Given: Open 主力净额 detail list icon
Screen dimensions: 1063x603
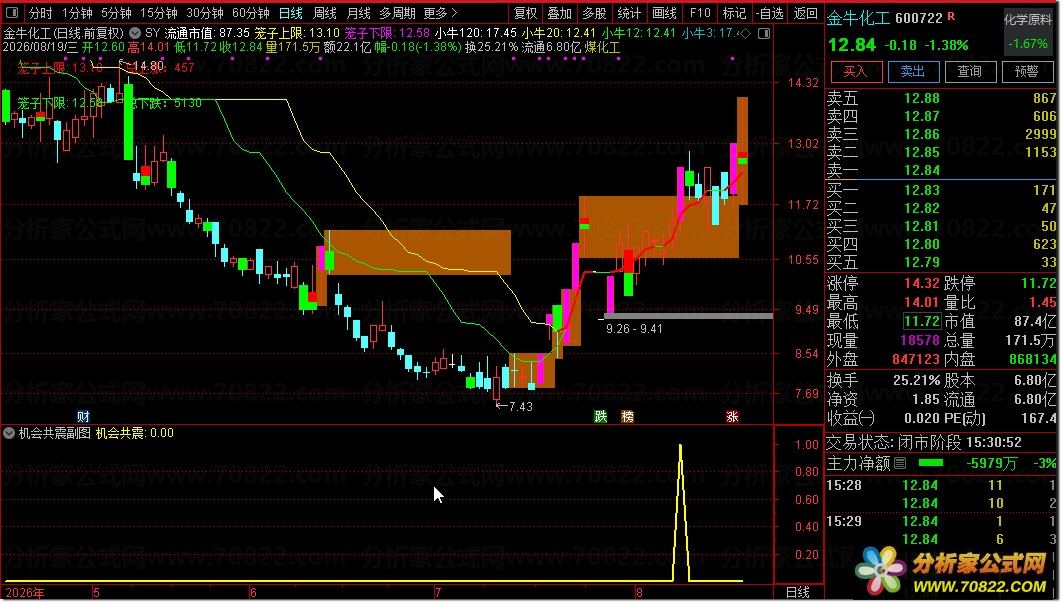Looking at the screenshot, I should tap(900, 463).
